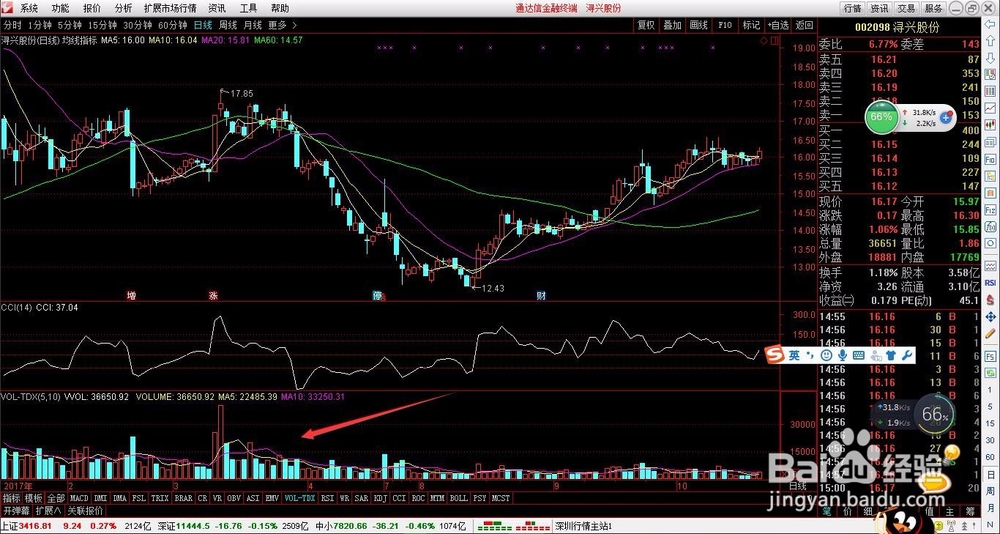Click the down arrow icon in right toolbar
The width and height of the screenshot is (1000, 534).
tap(990, 58)
